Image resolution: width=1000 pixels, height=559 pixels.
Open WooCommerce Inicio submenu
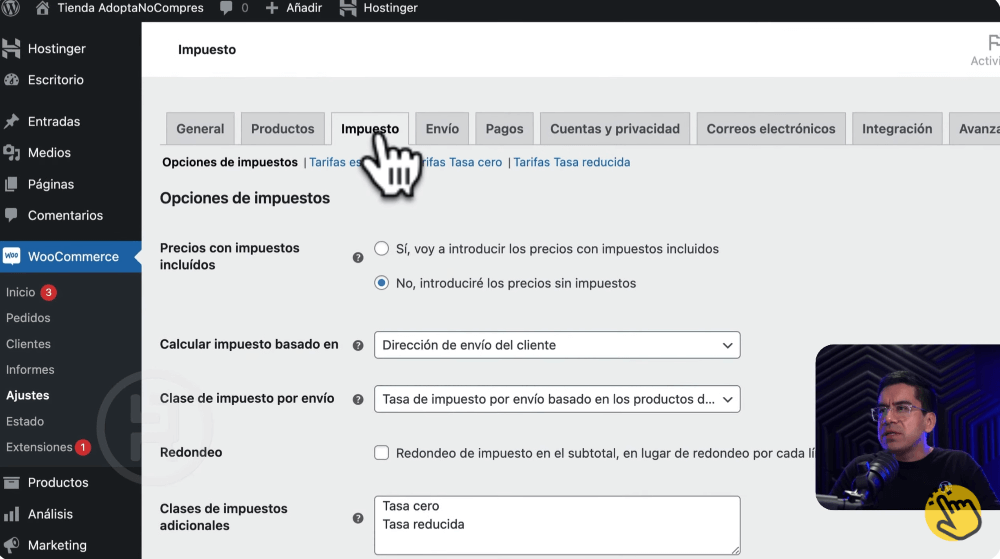(20, 292)
